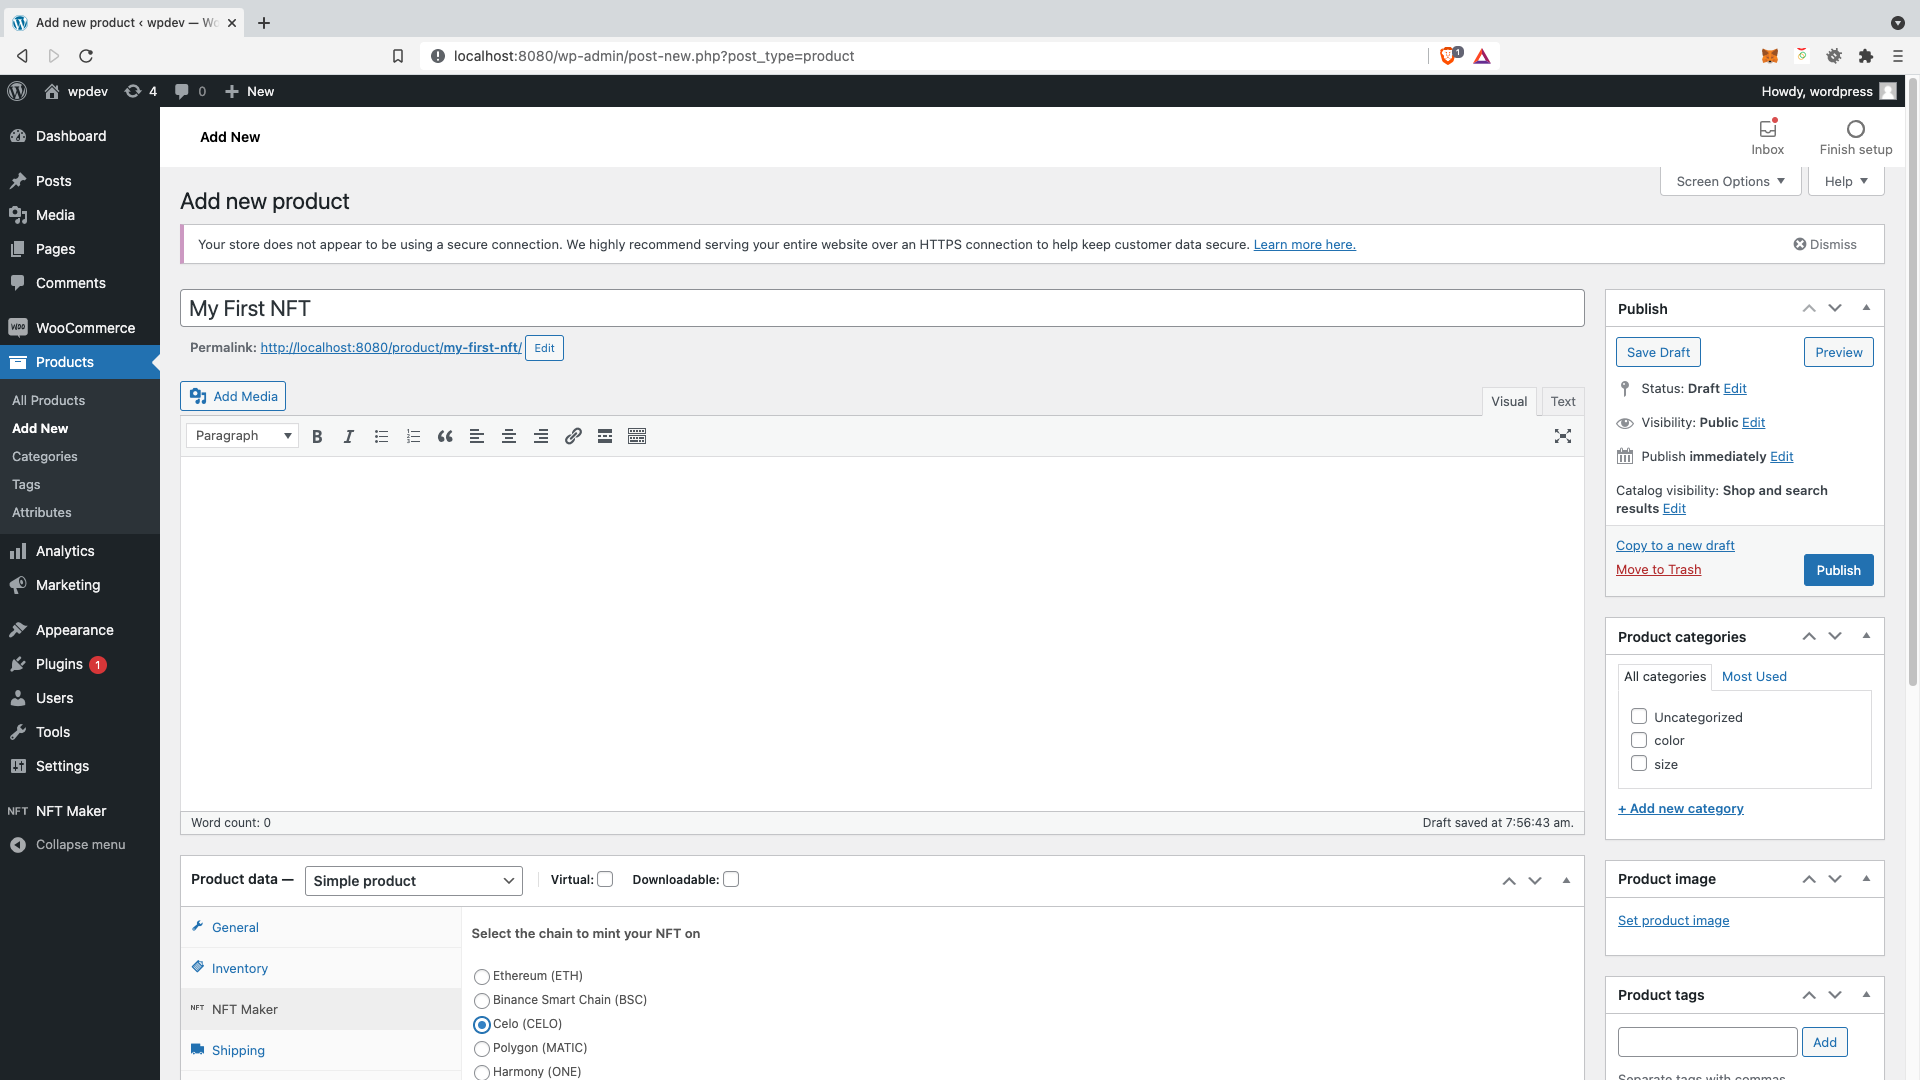Open the Most Used categories tab
The width and height of the screenshot is (1920, 1080).
tap(1754, 677)
